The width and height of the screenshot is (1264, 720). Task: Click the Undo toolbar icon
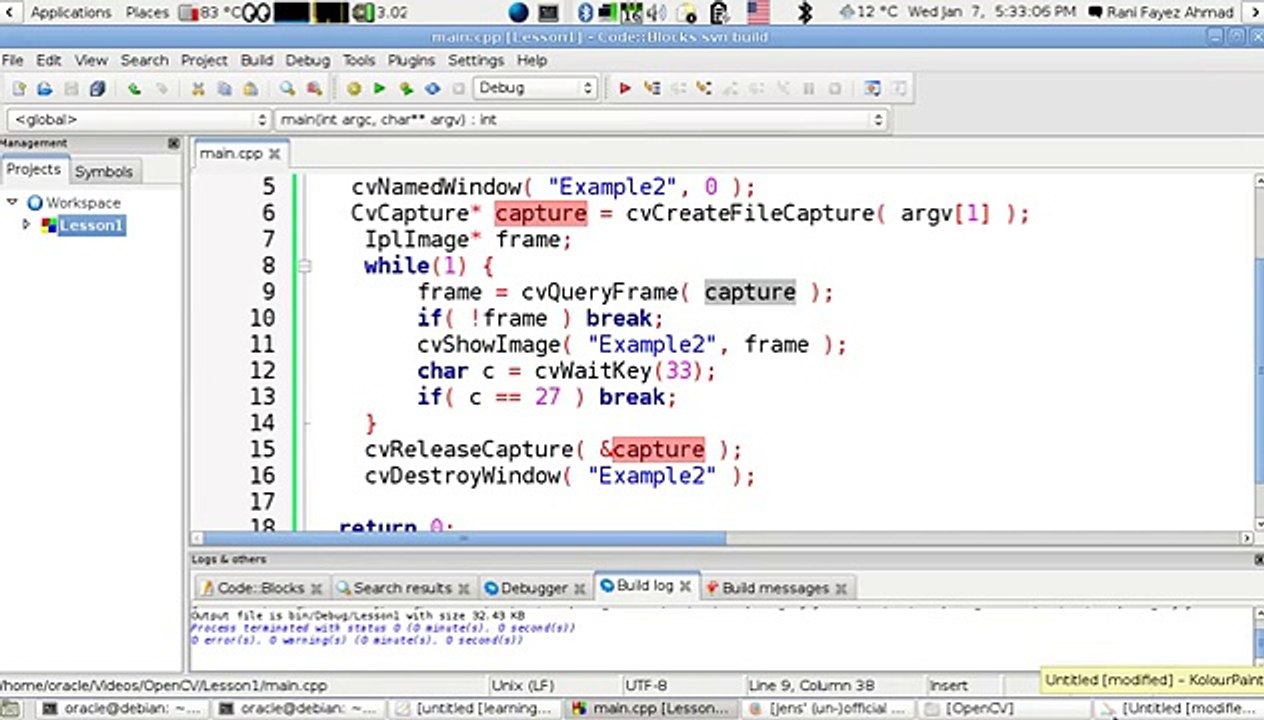(x=134, y=88)
